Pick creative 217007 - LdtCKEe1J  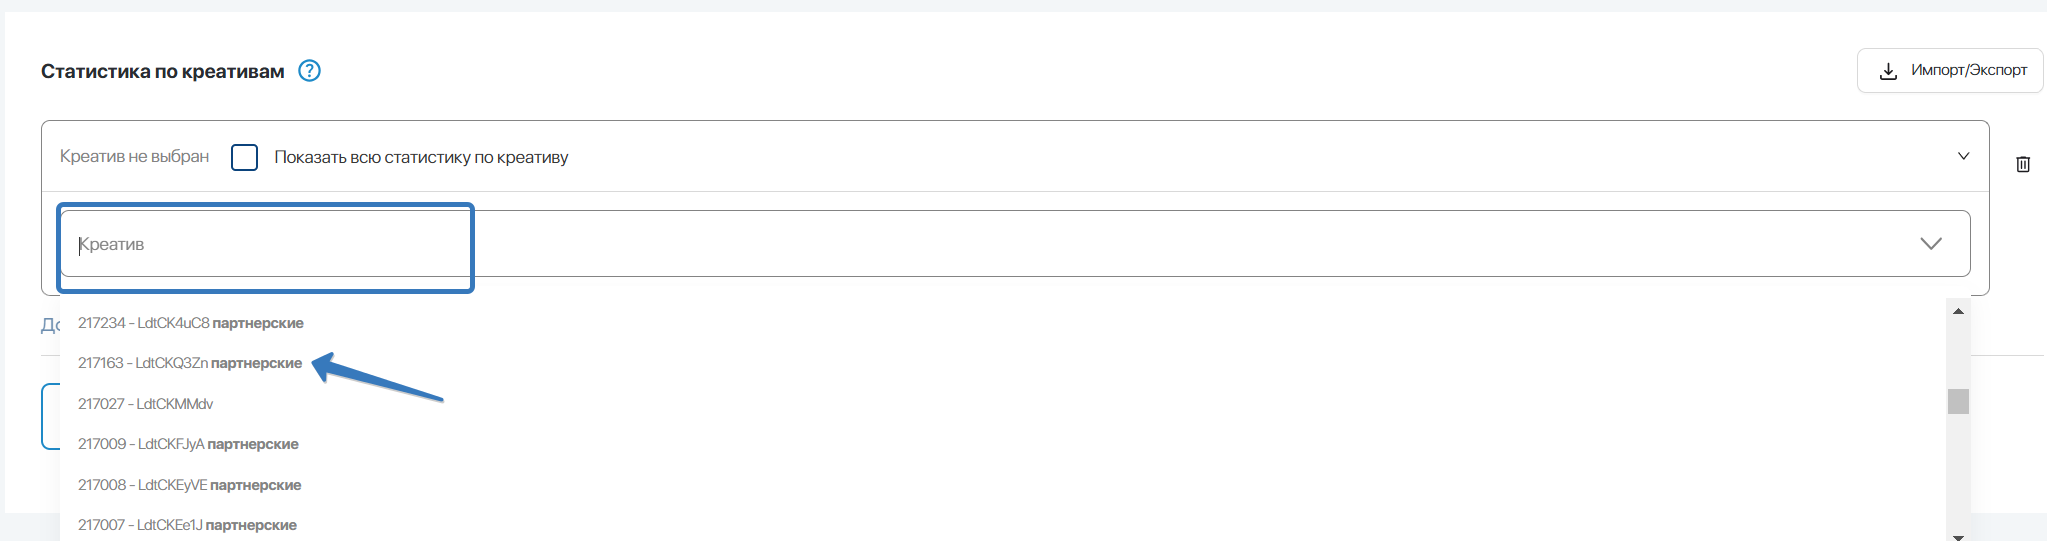pyautogui.click(x=187, y=525)
